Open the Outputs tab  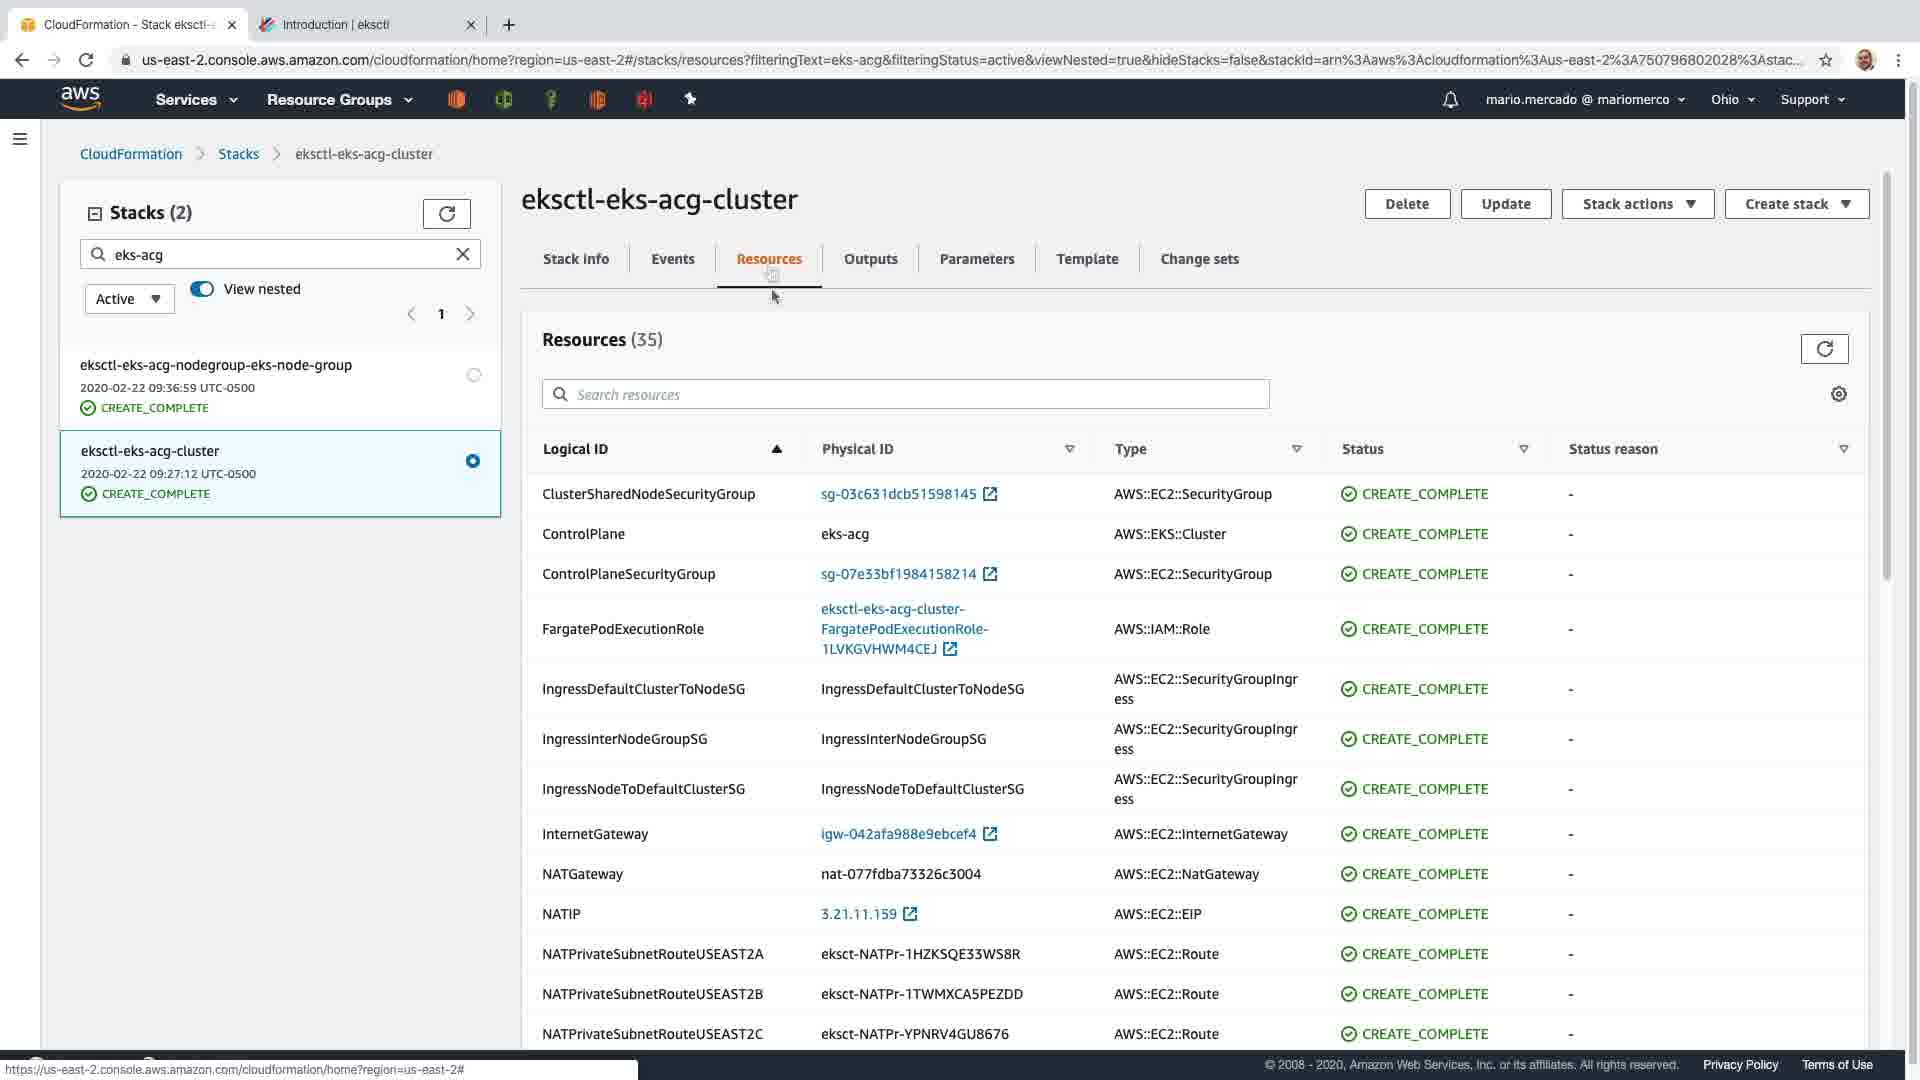pyautogui.click(x=870, y=259)
